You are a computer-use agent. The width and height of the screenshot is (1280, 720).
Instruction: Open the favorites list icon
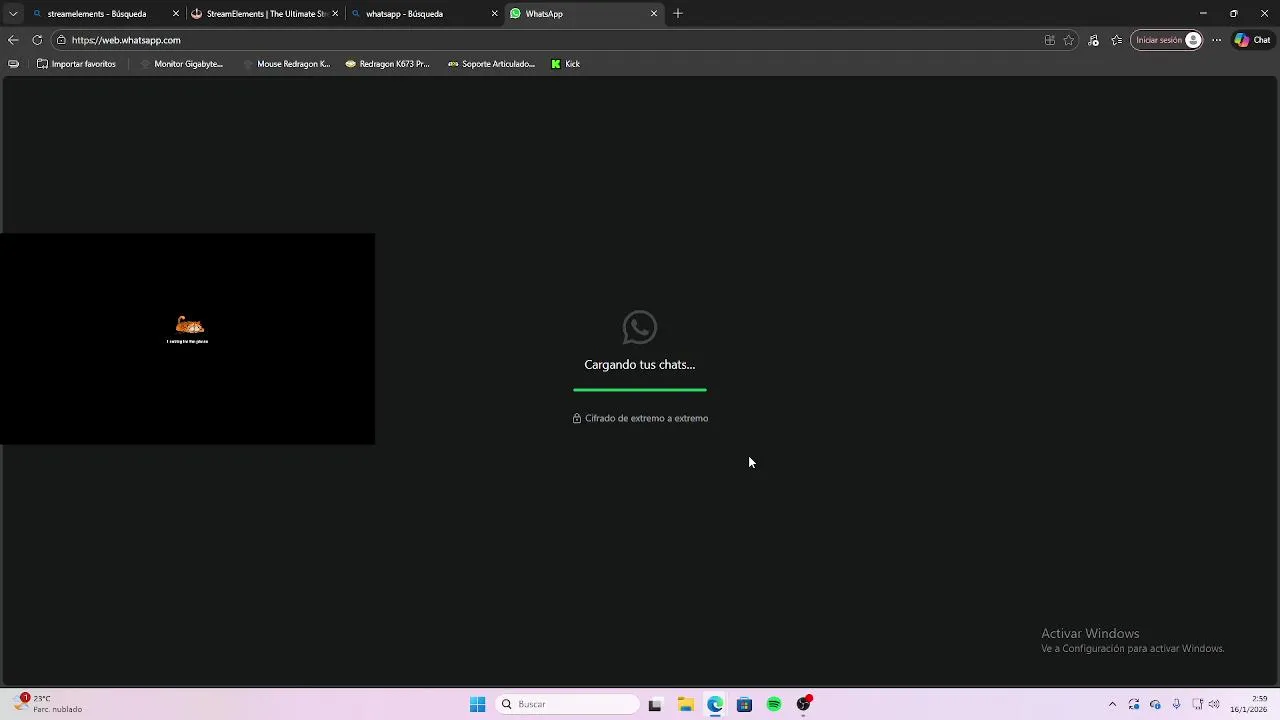tap(1117, 40)
